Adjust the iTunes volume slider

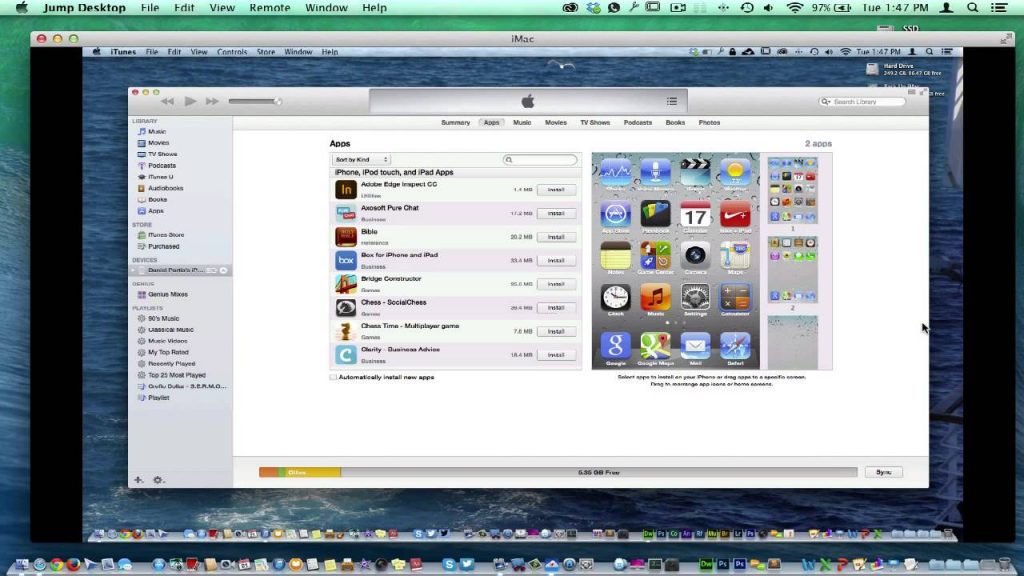pyautogui.click(x=255, y=100)
